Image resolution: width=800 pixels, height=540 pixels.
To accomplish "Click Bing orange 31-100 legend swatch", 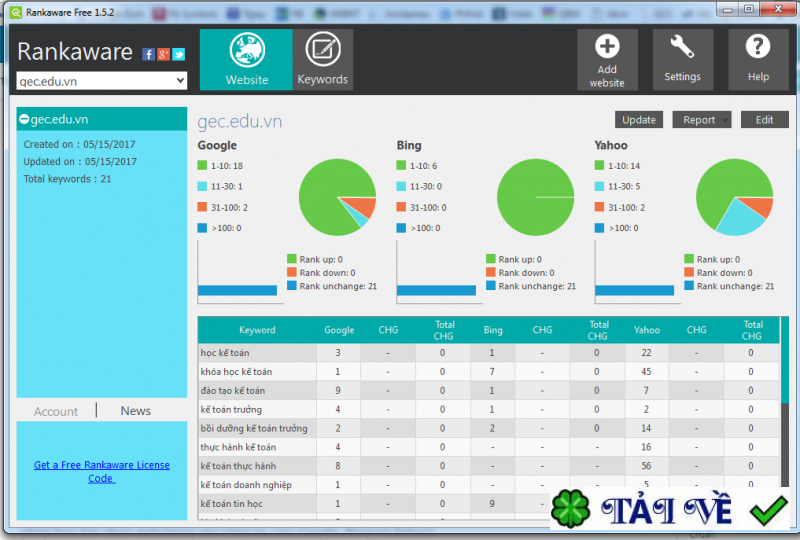I will pos(401,207).
